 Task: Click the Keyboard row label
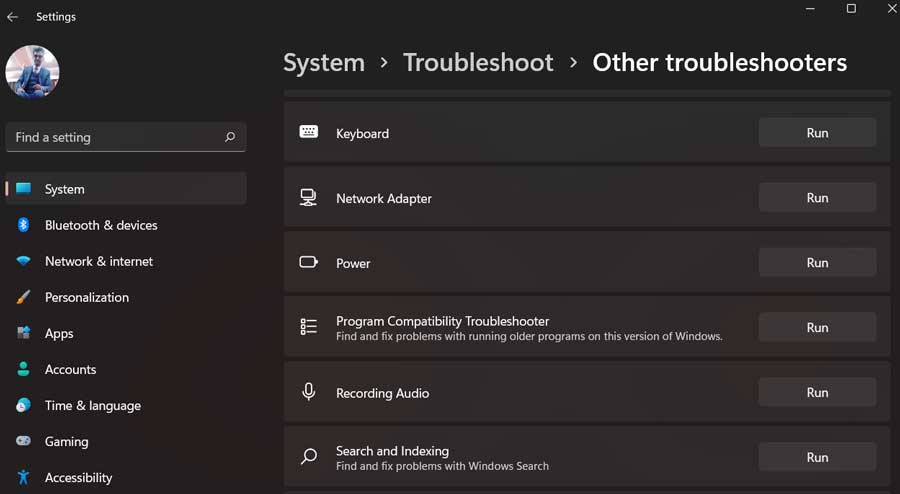[x=362, y=134]
